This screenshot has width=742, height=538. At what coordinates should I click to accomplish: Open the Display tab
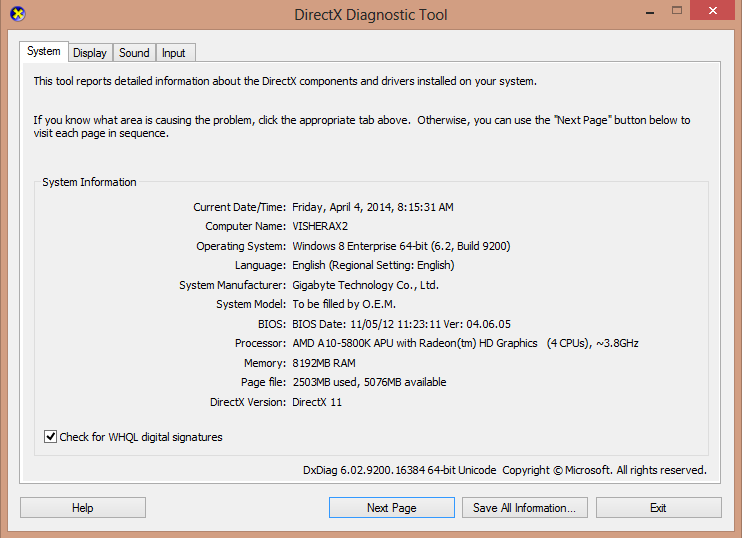[90, 53]
